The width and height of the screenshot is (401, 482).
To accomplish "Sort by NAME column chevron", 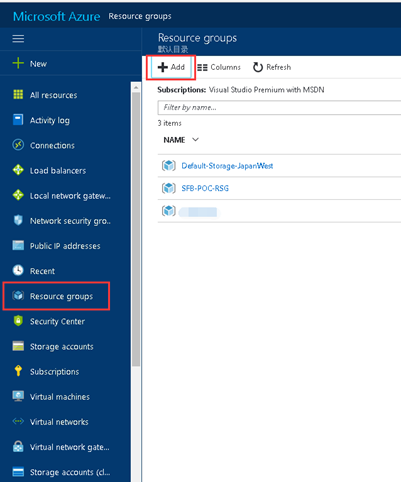I will (195, 140).
